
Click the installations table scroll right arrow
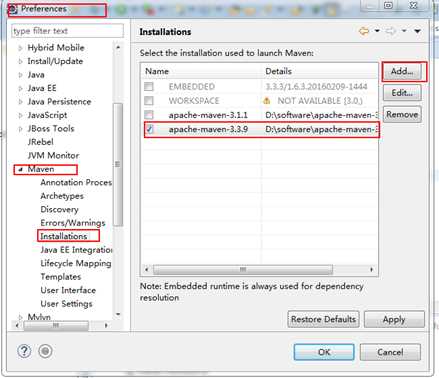pos(372,269)
